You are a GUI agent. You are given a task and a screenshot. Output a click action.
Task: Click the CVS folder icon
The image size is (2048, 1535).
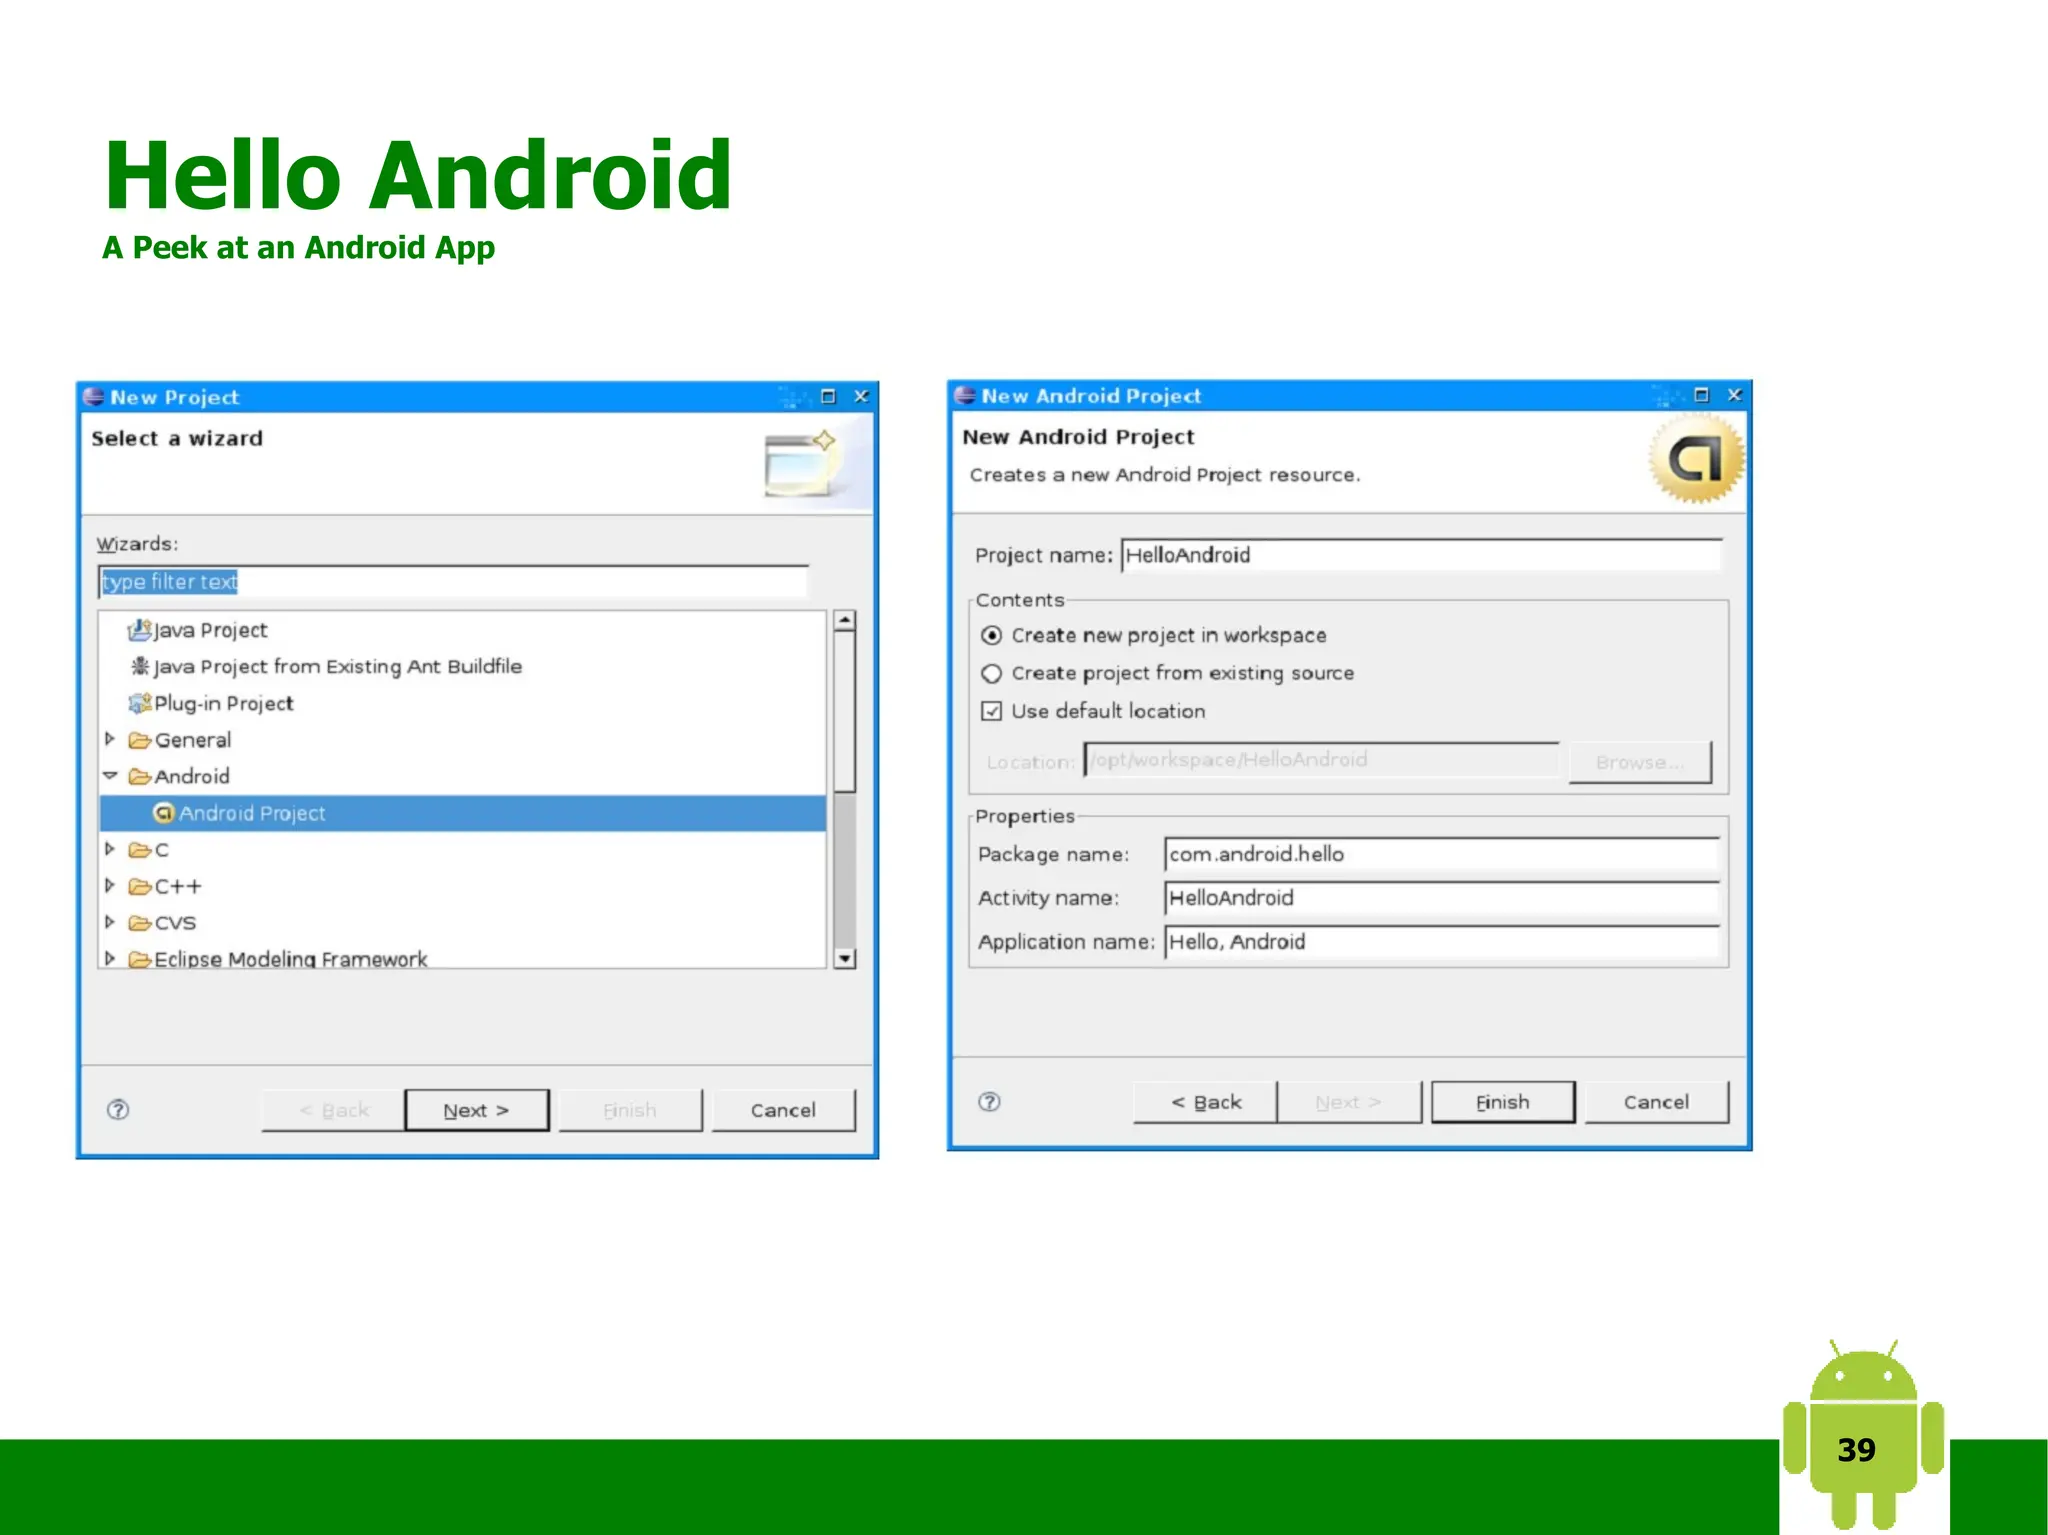click(x=140, y=923)
